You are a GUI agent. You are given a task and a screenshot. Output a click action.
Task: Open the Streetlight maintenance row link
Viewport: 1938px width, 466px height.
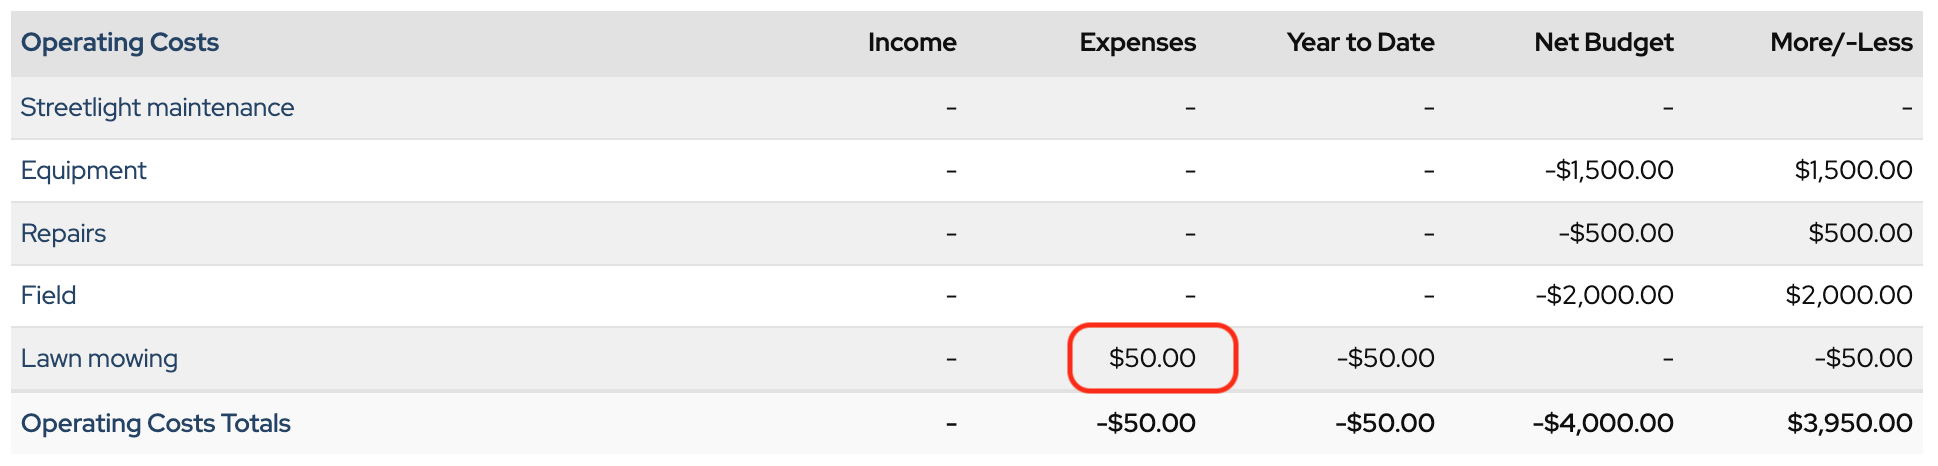point(157,108)
